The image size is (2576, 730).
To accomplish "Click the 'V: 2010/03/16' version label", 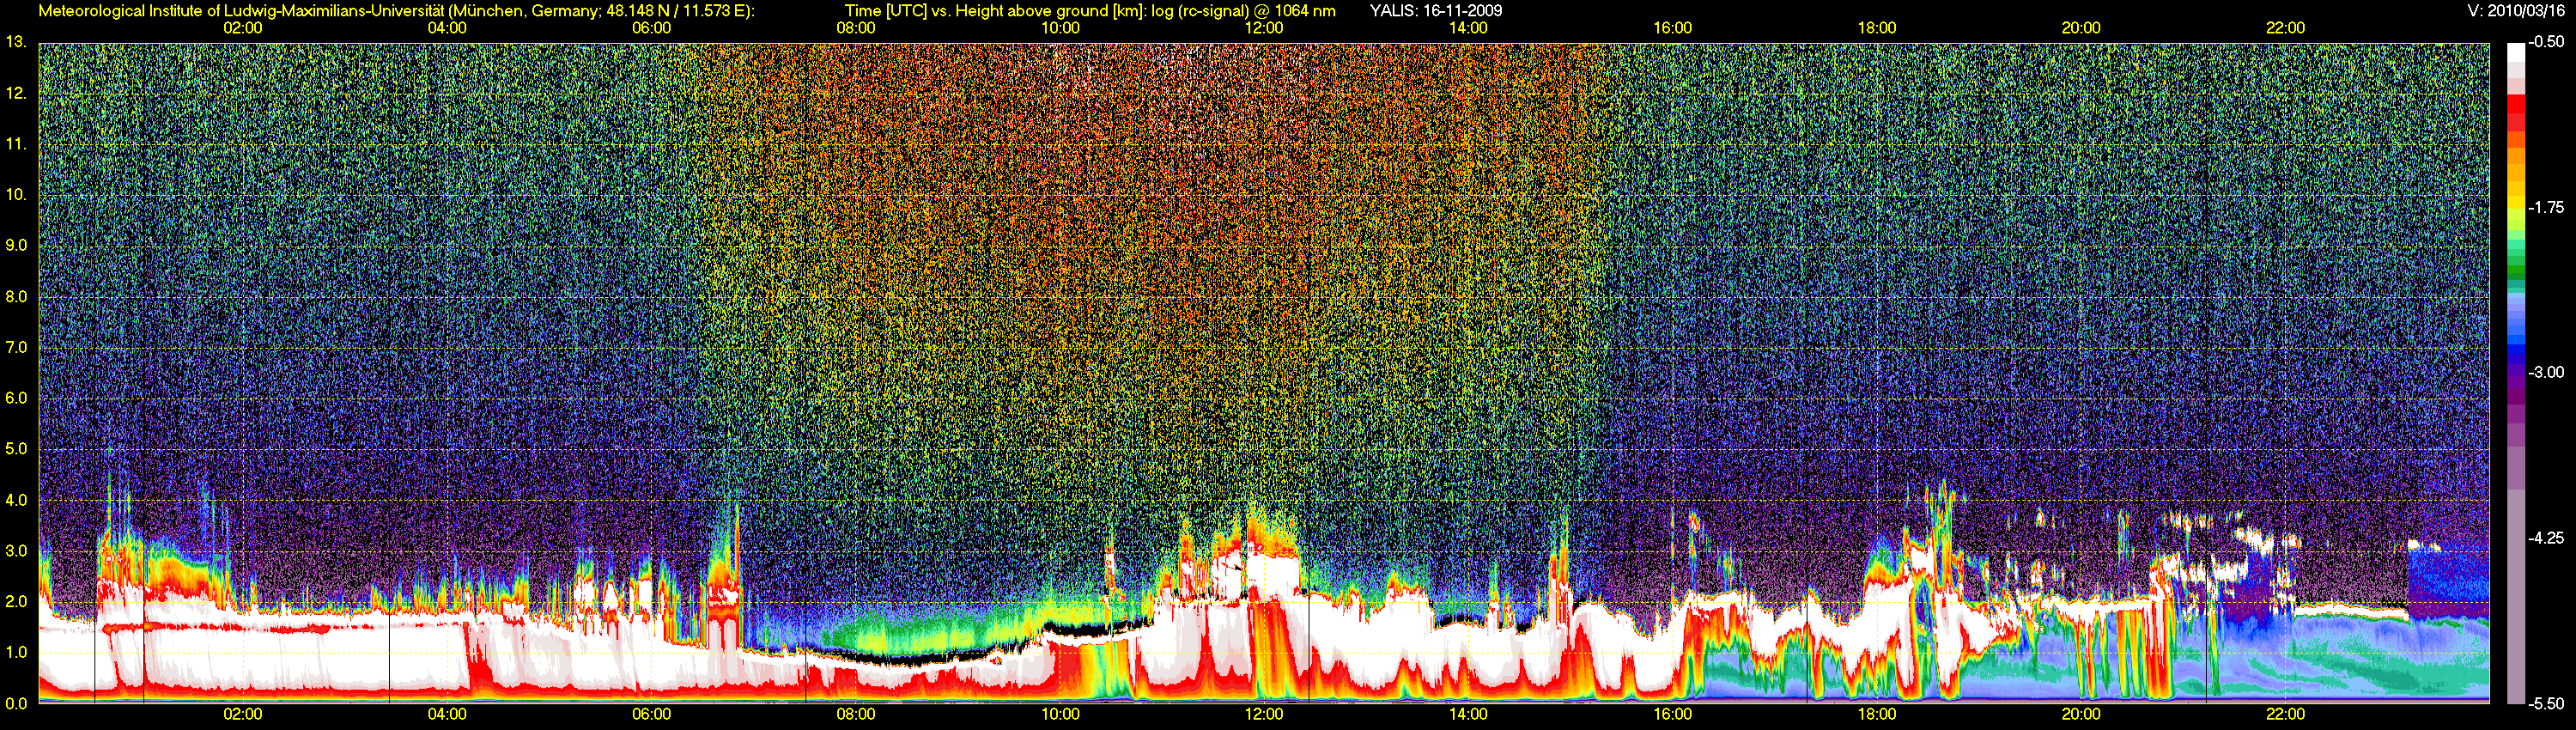I will coord(2516,11).
